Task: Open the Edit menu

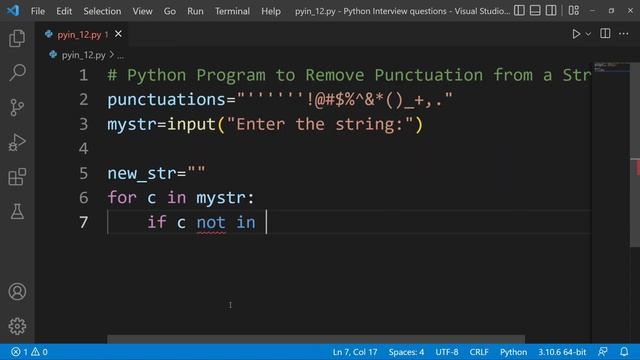Action: pyautogui.click(x=64, y=11)
